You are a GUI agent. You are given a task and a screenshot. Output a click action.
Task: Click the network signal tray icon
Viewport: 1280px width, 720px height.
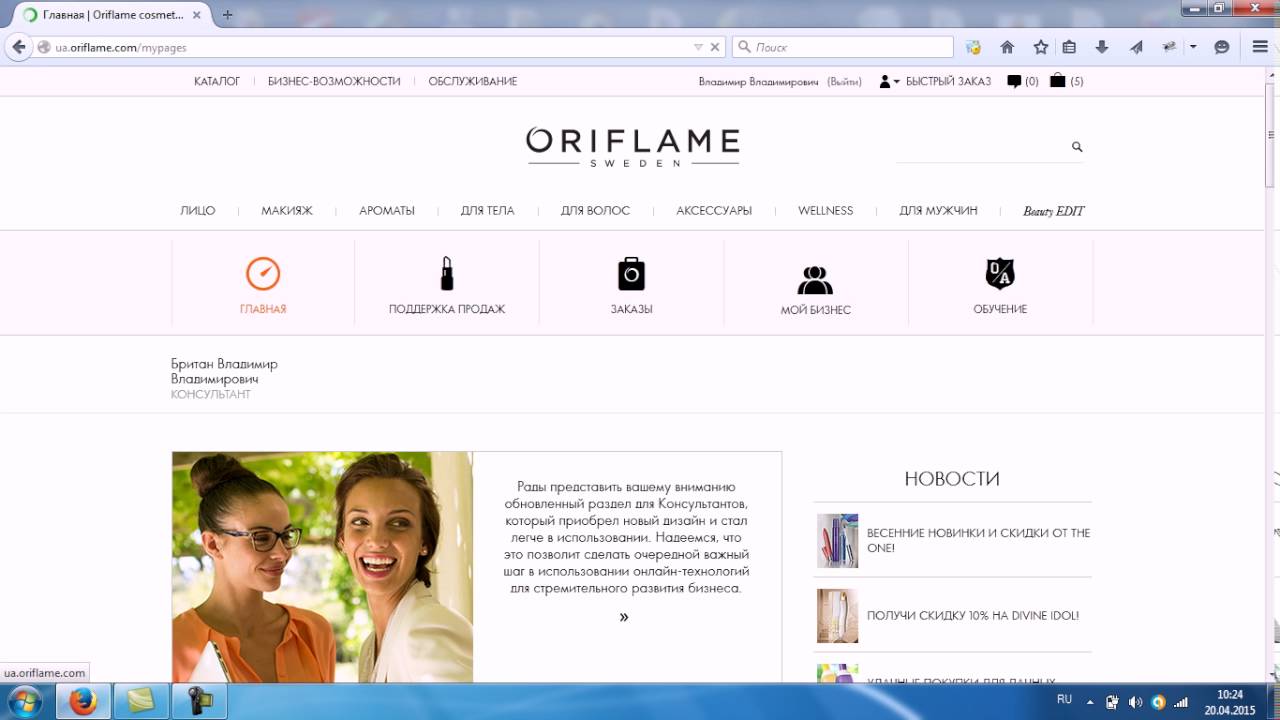pos(1181,702)
